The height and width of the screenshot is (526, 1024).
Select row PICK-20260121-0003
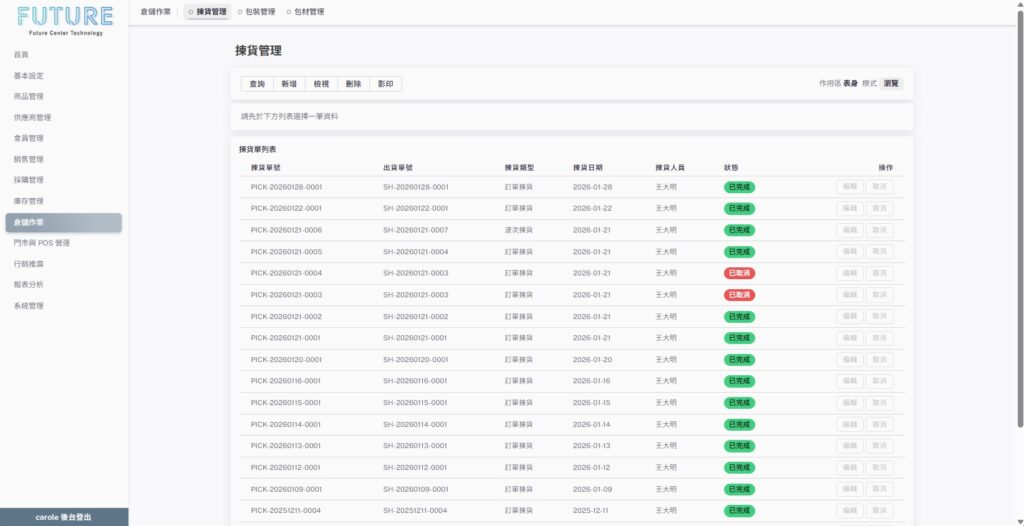pos(571,295)
